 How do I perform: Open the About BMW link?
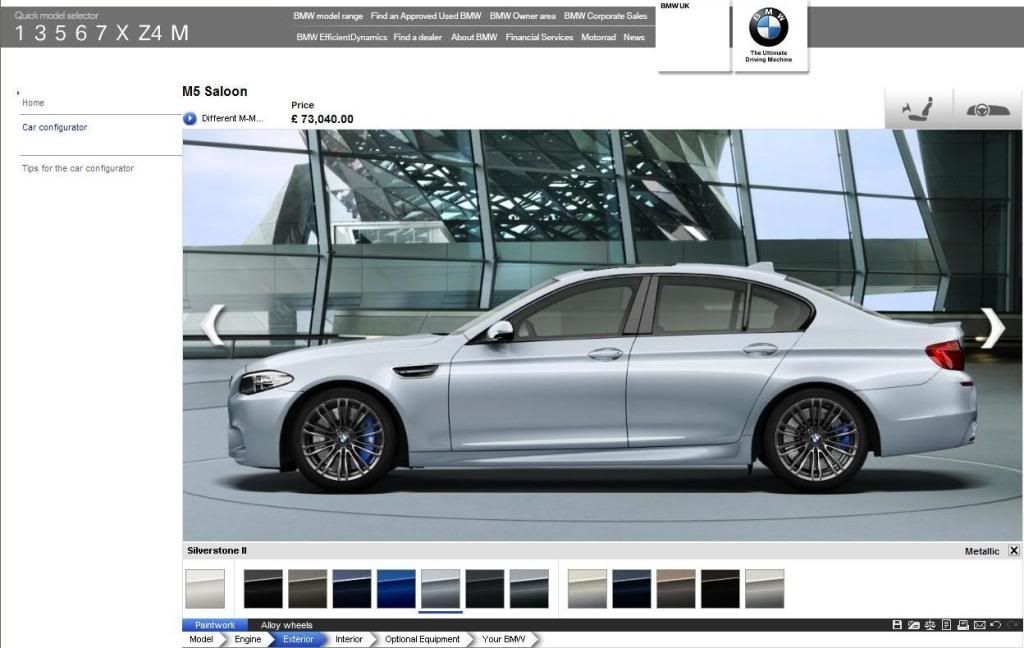474,37
